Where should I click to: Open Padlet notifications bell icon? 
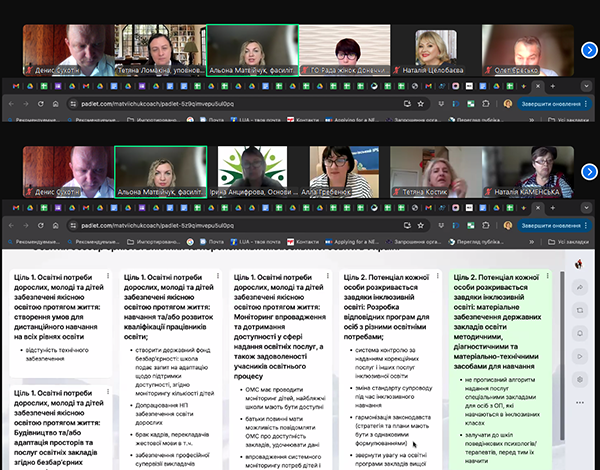[580, 333]
